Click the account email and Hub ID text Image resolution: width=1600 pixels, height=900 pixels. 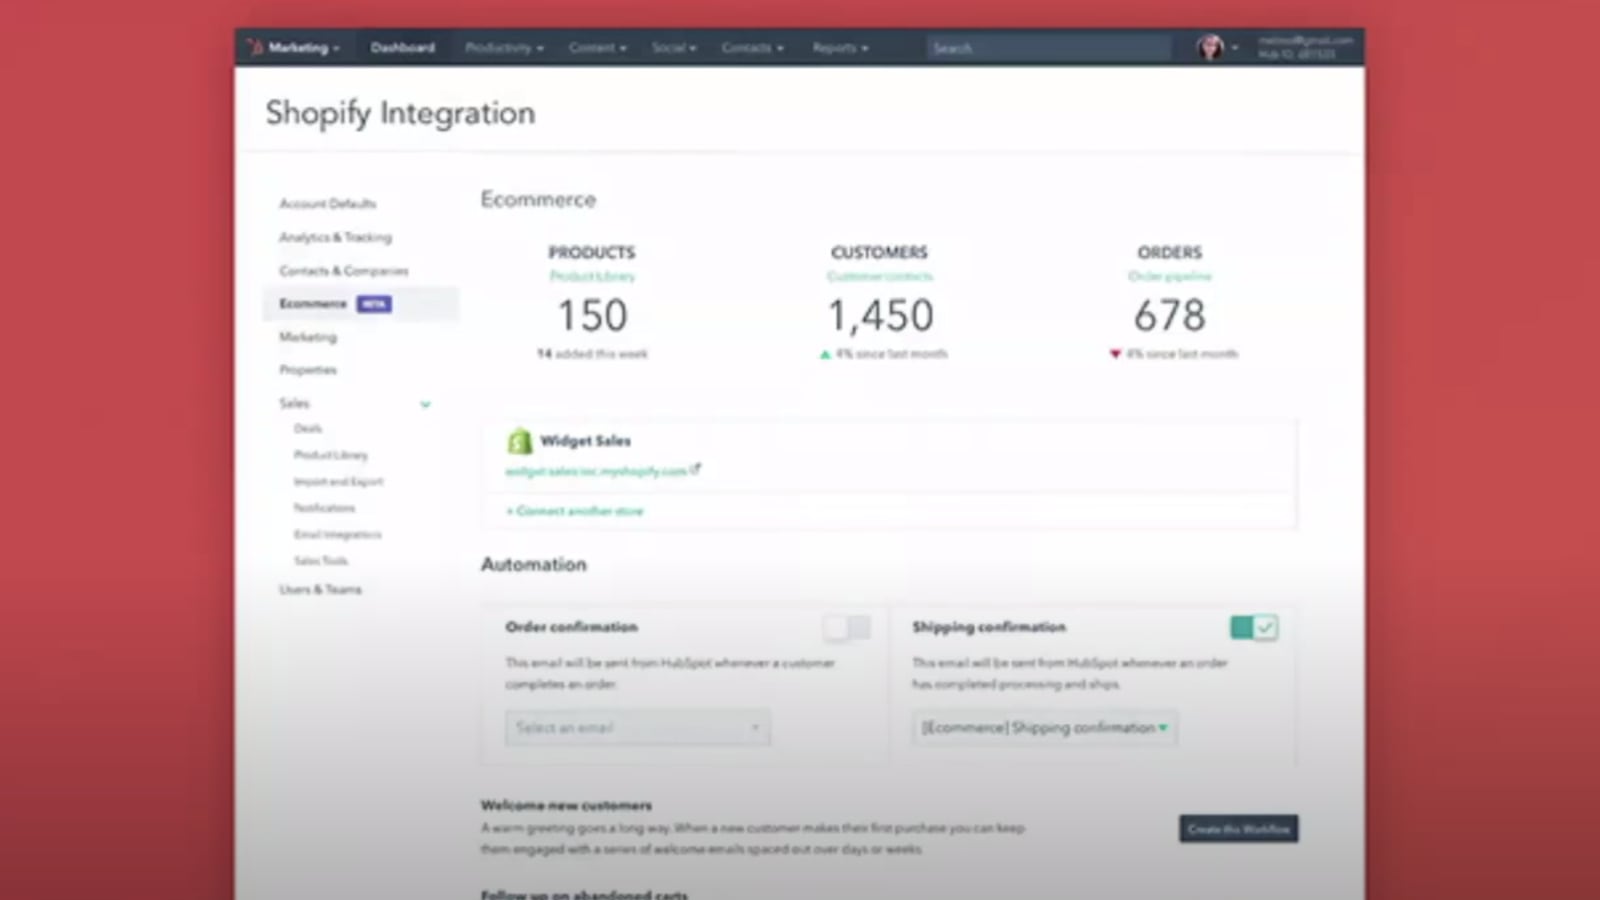click(x=1305, y=47)
